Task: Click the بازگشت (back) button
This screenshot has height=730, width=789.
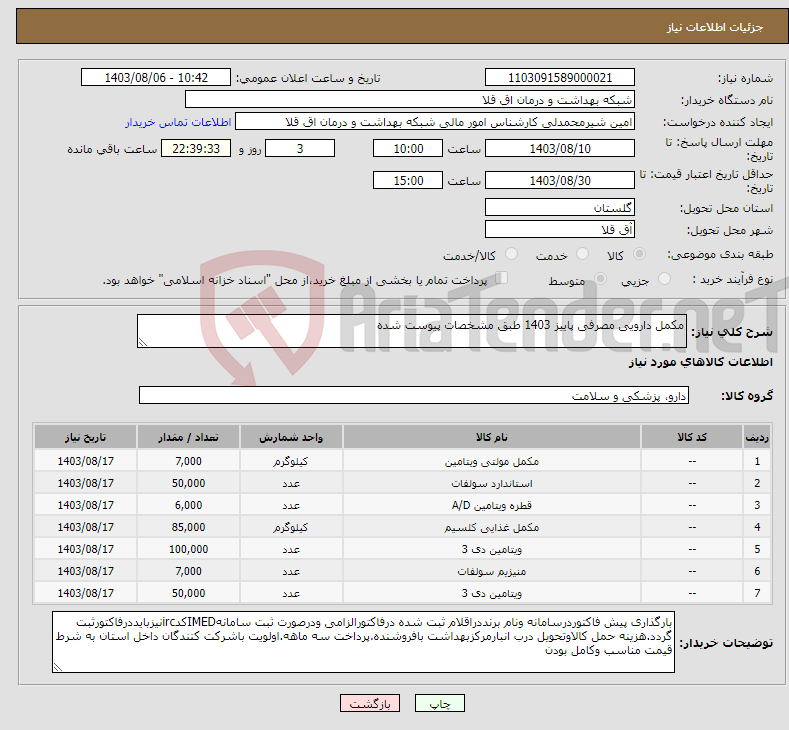Action: (370, 703)
